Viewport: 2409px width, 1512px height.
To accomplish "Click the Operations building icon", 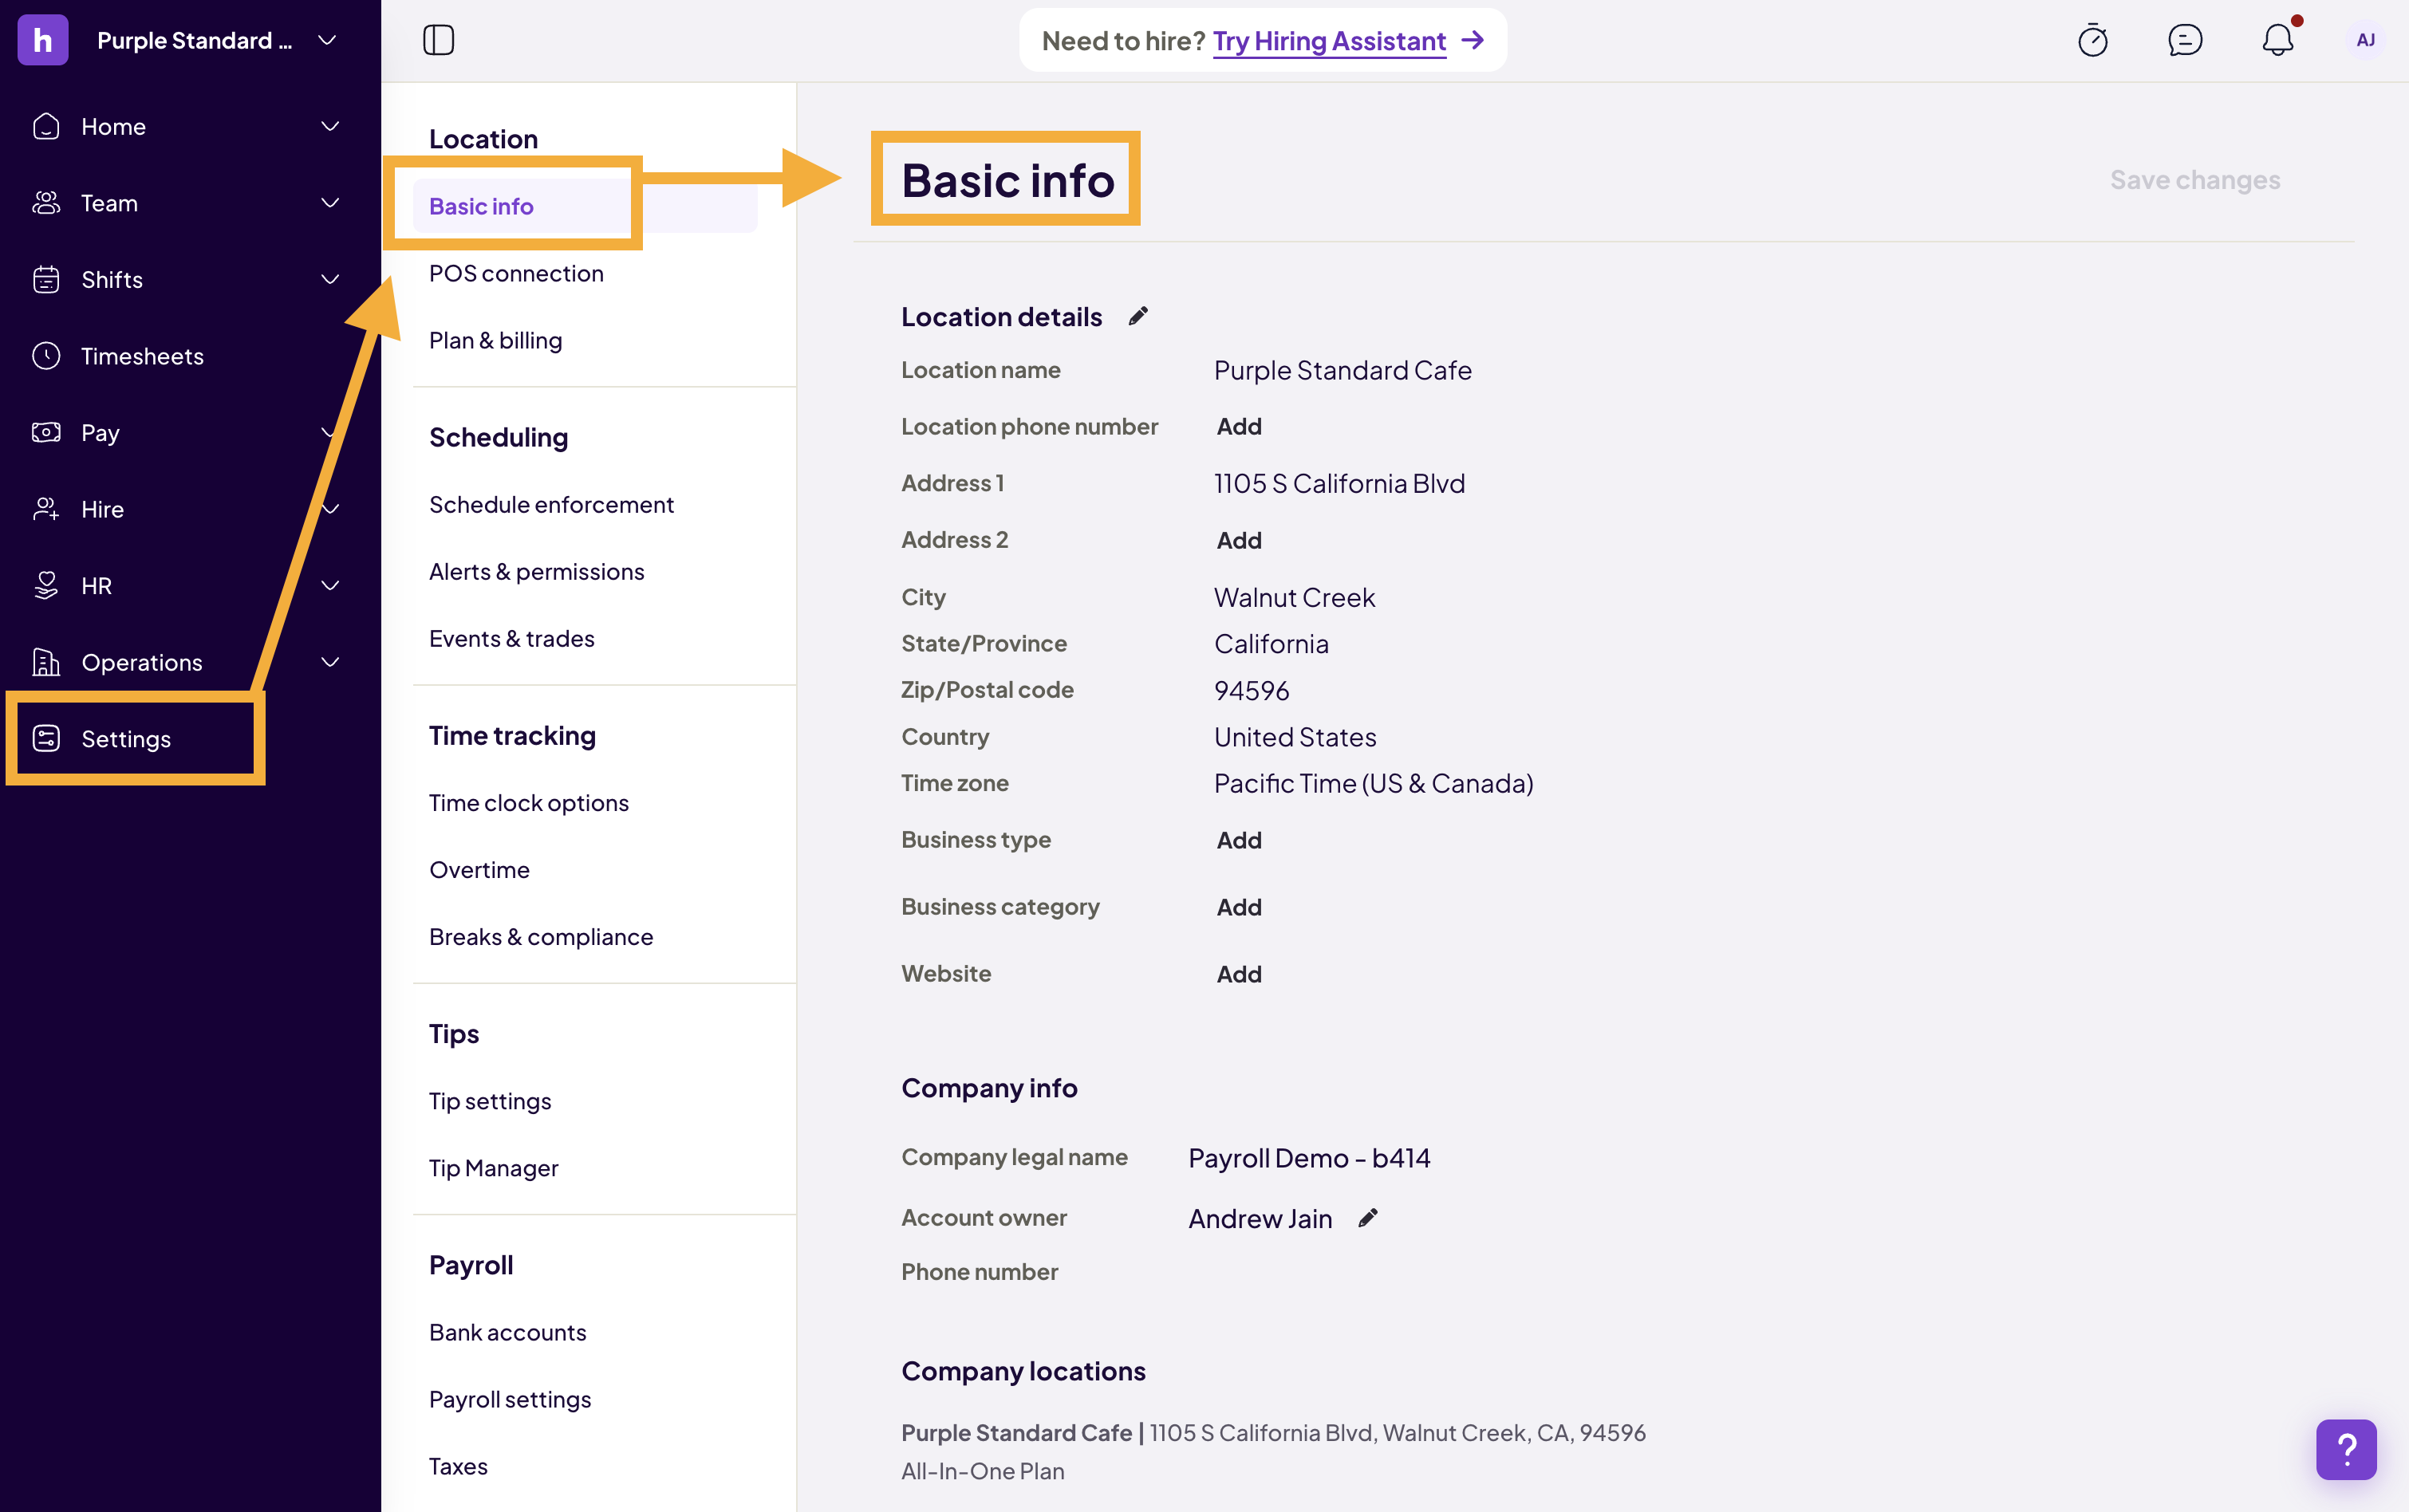I will [x=46, y=662].
